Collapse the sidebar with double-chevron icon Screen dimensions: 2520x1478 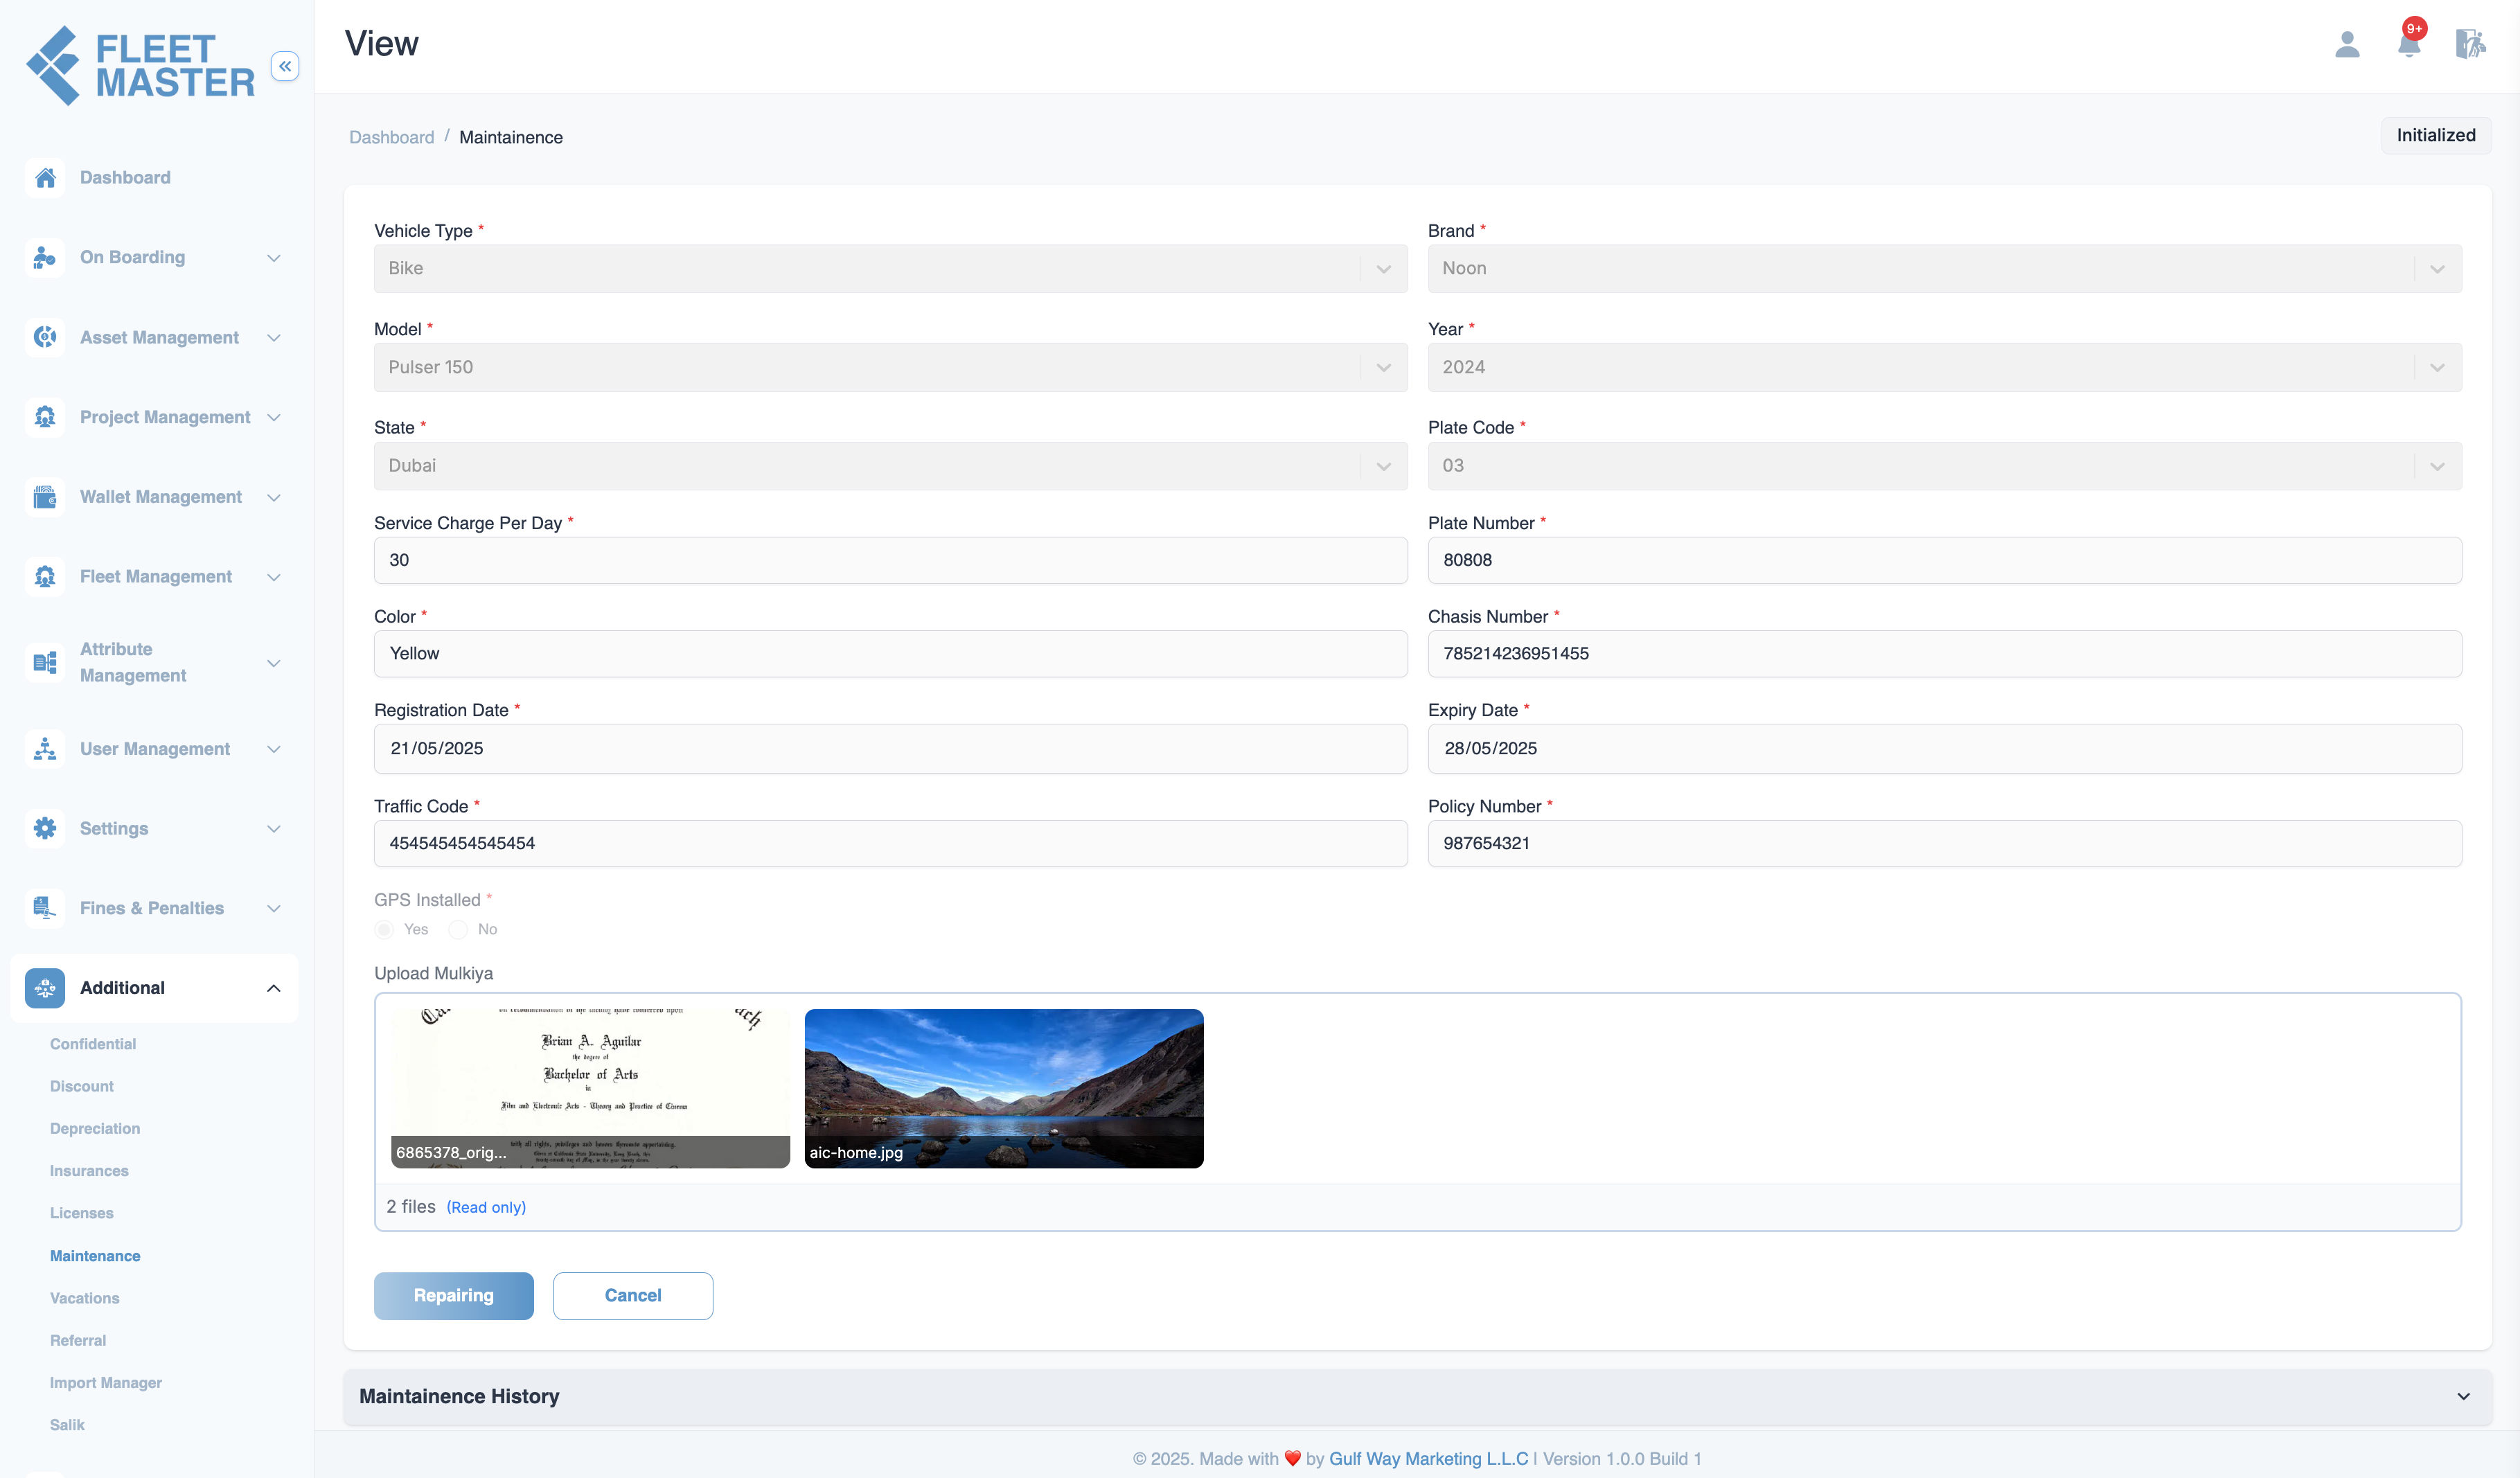(285, 66)
